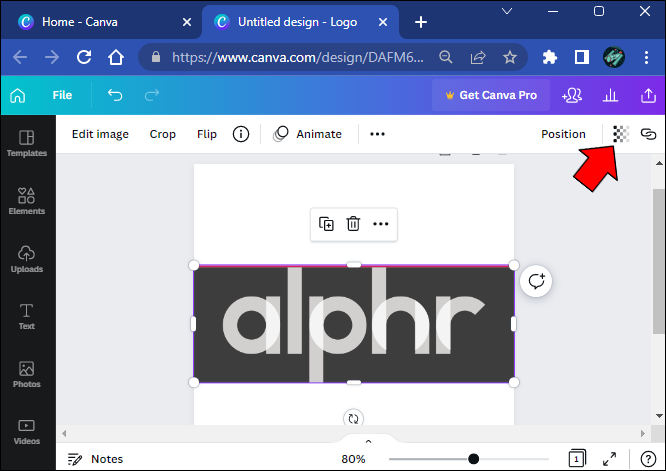
Task: Click the browser home icon
Action: pos(116,57)
